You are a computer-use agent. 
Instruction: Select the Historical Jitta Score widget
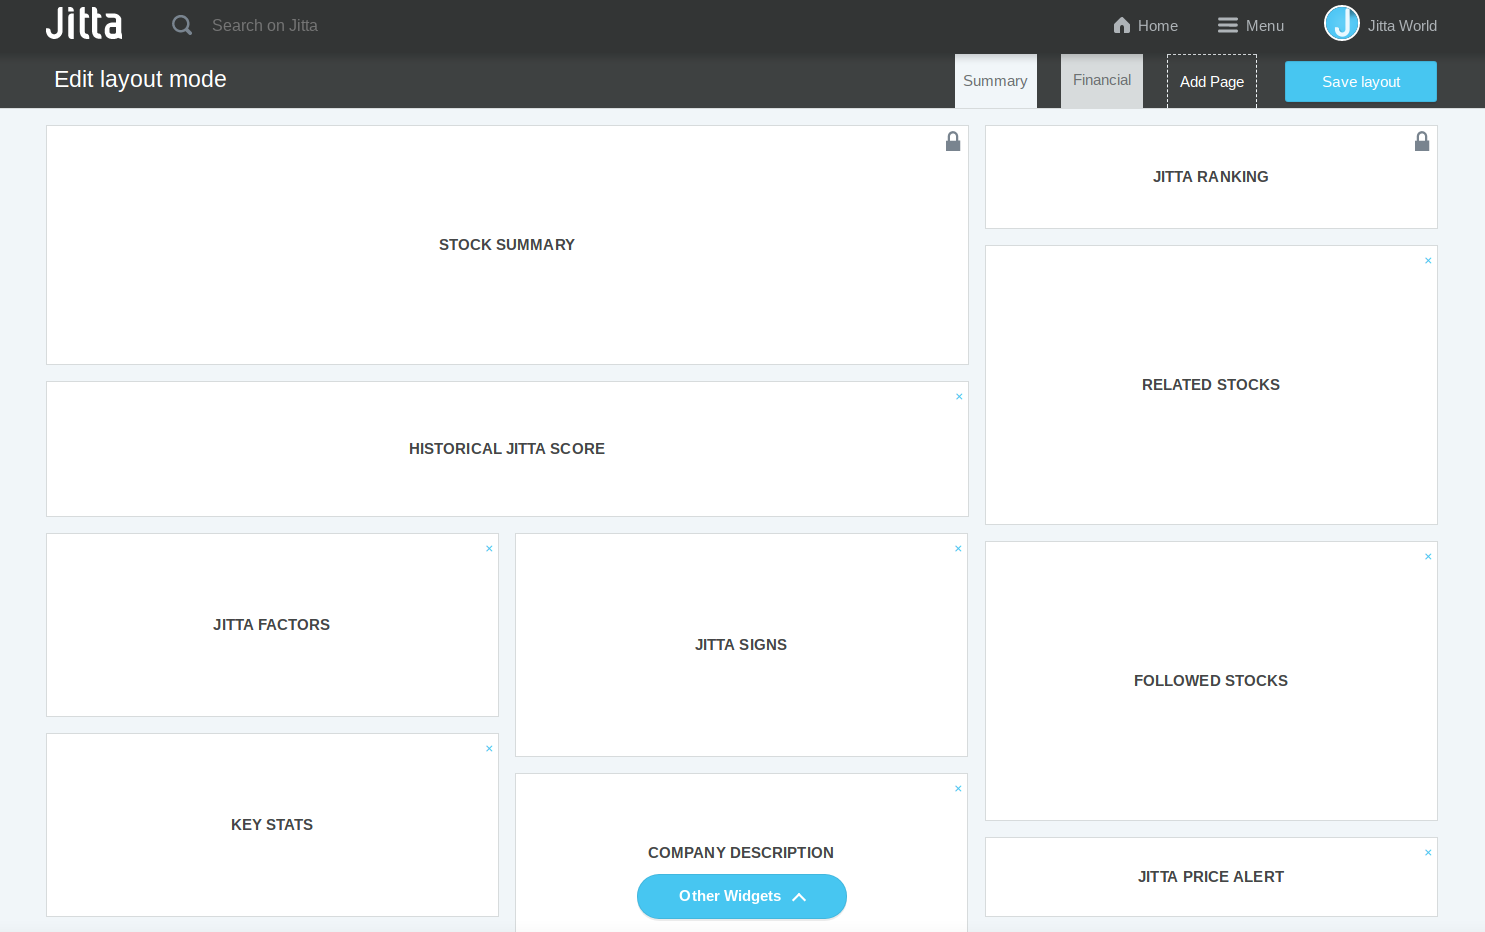(507, 449)
